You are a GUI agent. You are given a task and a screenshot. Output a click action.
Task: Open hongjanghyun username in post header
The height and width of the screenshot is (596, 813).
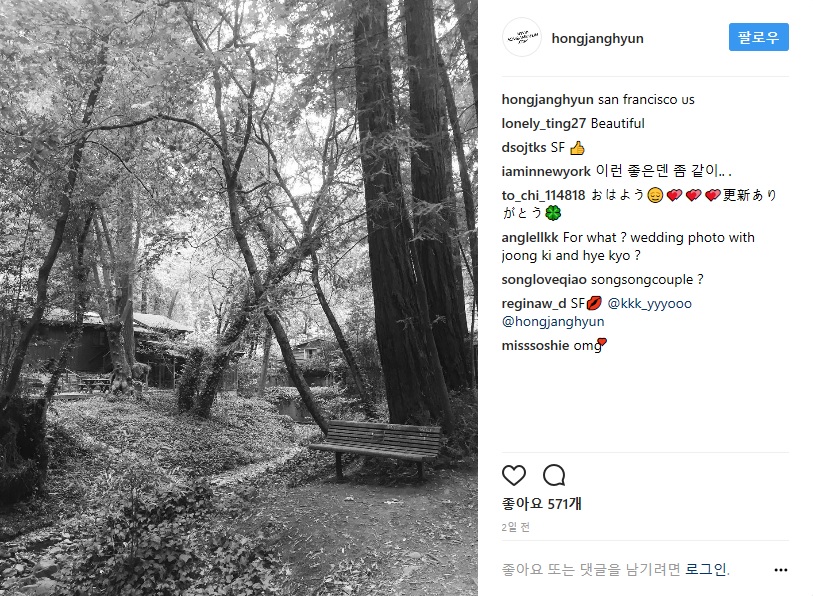597,38
